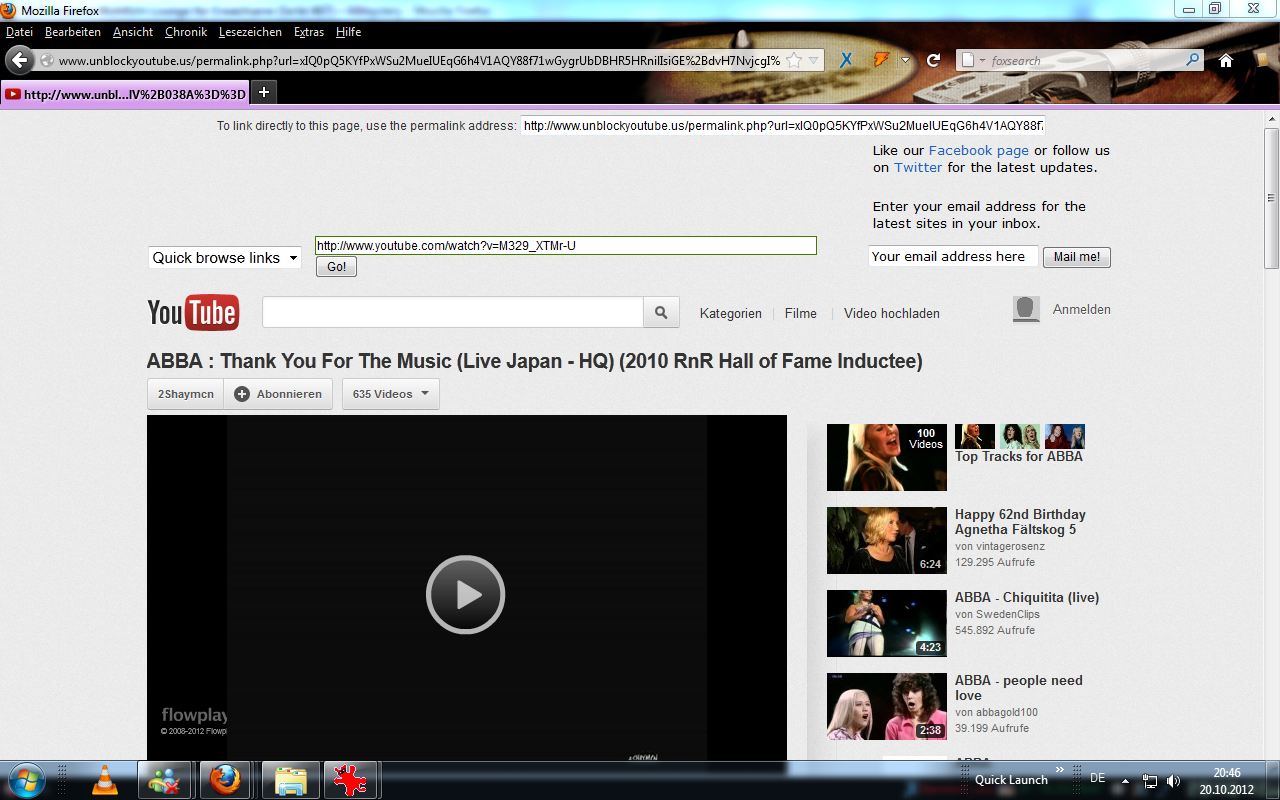Open the Extras menu
Image resolution: width=1280 pixels, height=800 pixels.
309,32
